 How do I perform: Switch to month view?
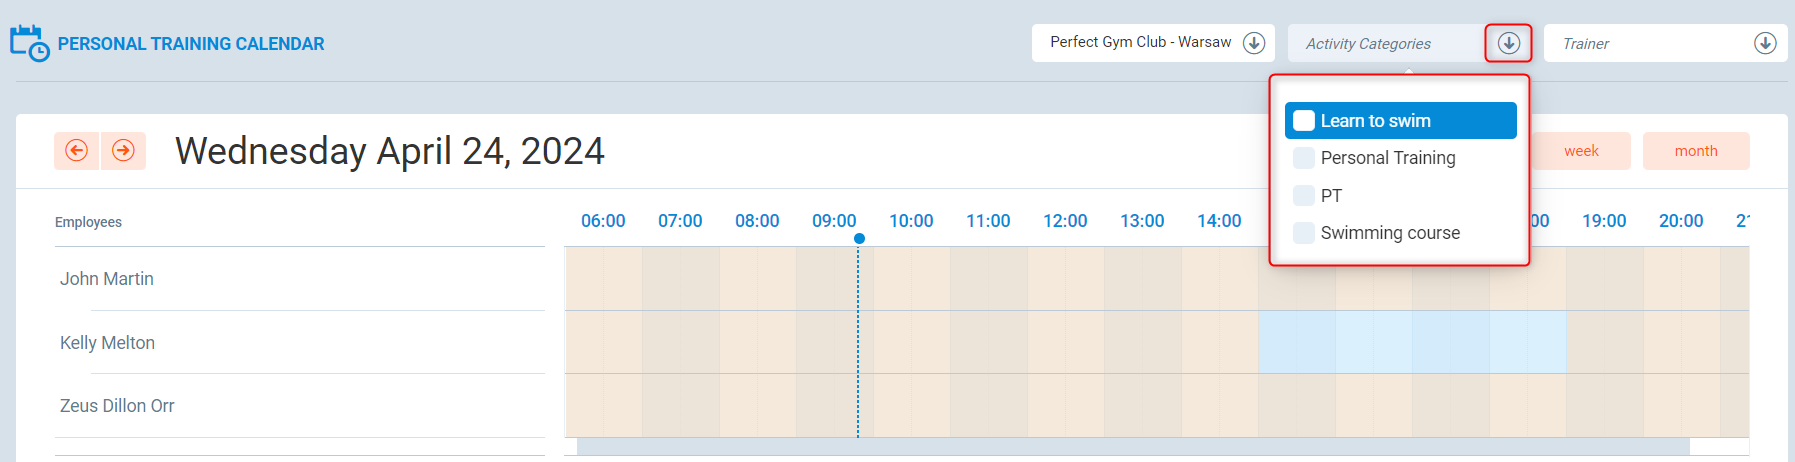pos(1696,151)
